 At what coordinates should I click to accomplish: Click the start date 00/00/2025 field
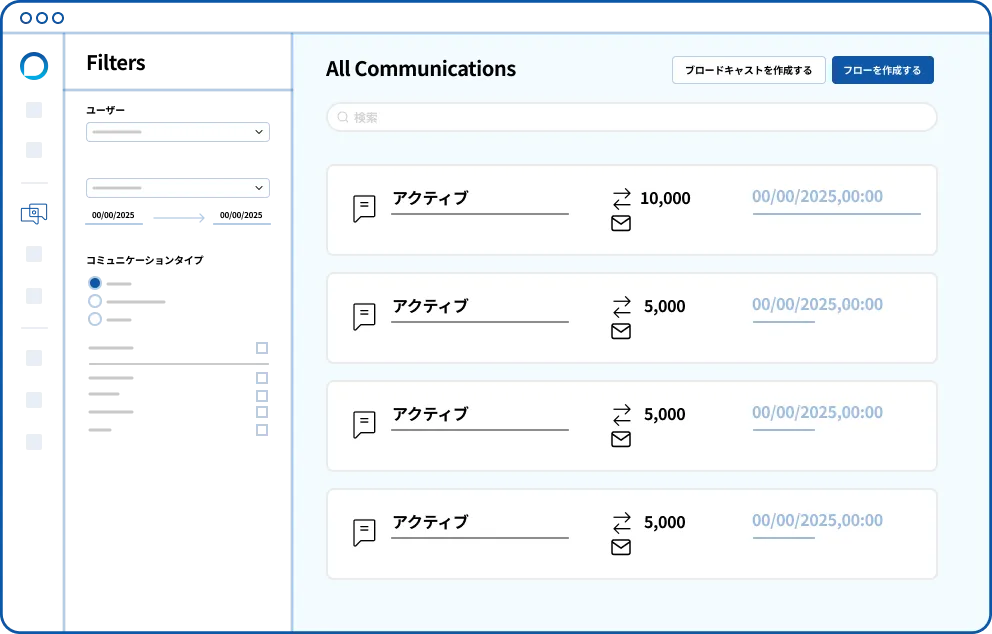click(x=113, y=216)
